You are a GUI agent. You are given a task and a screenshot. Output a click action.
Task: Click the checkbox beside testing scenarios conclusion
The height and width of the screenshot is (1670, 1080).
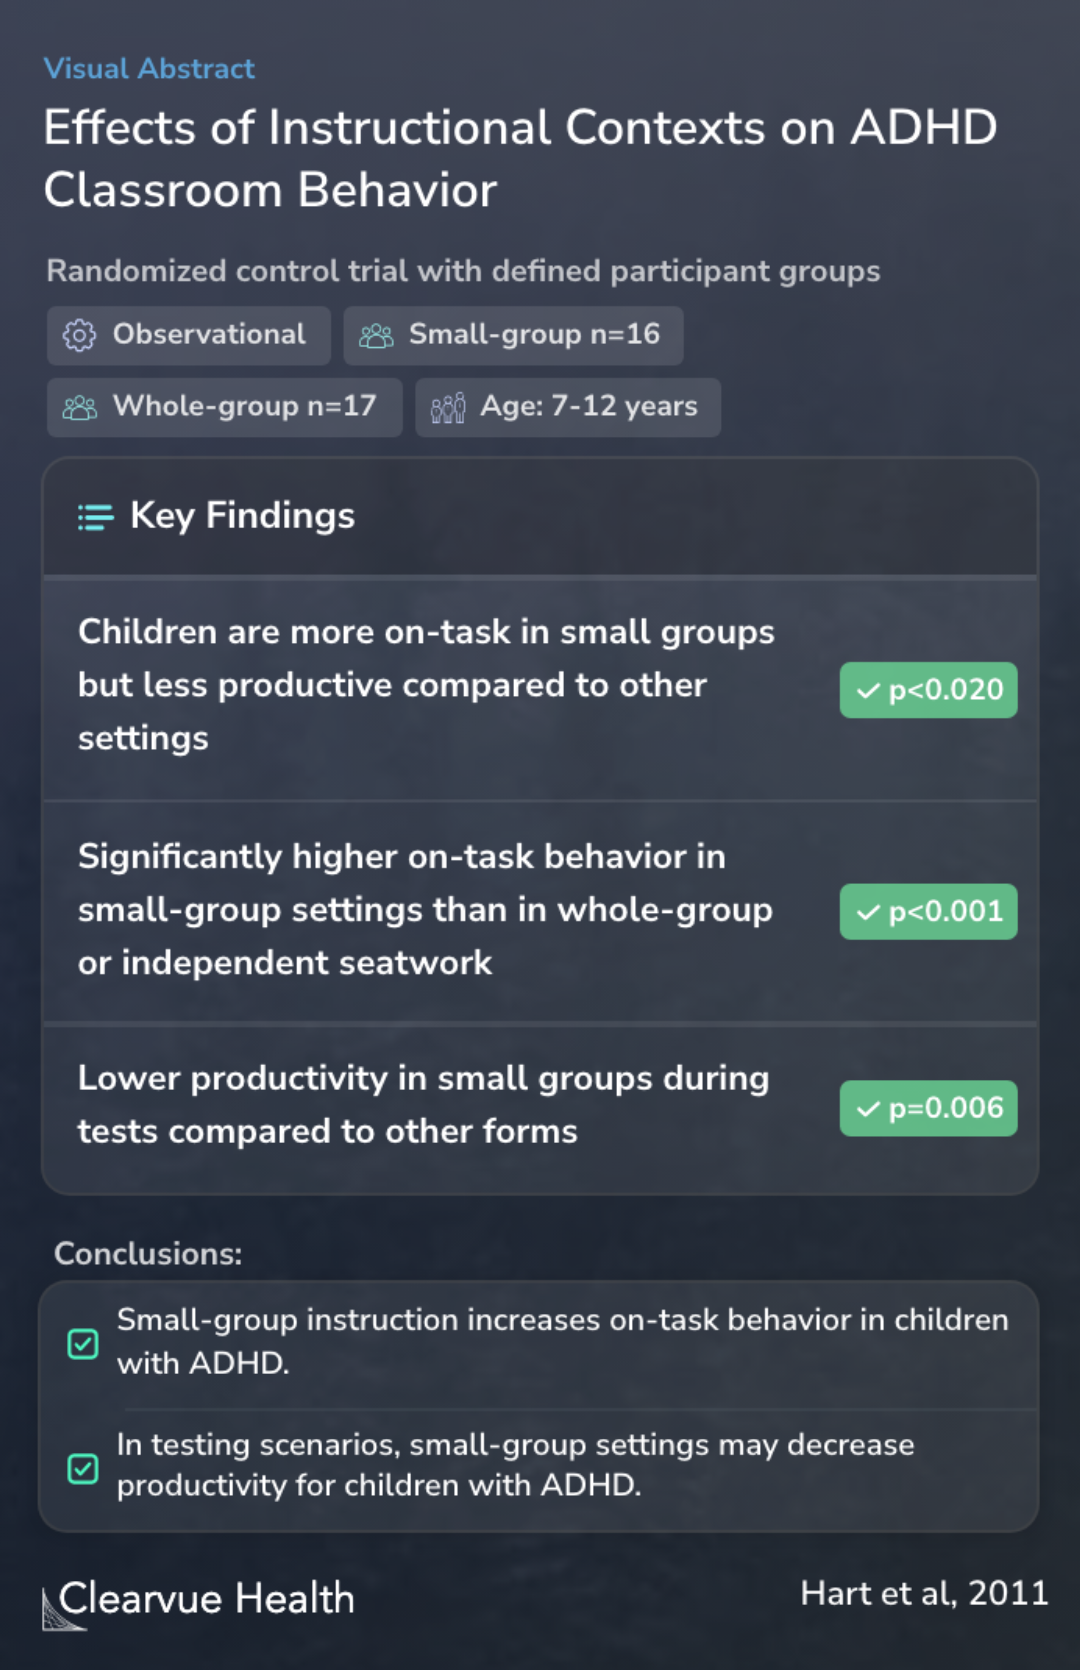coord(83,1469)
